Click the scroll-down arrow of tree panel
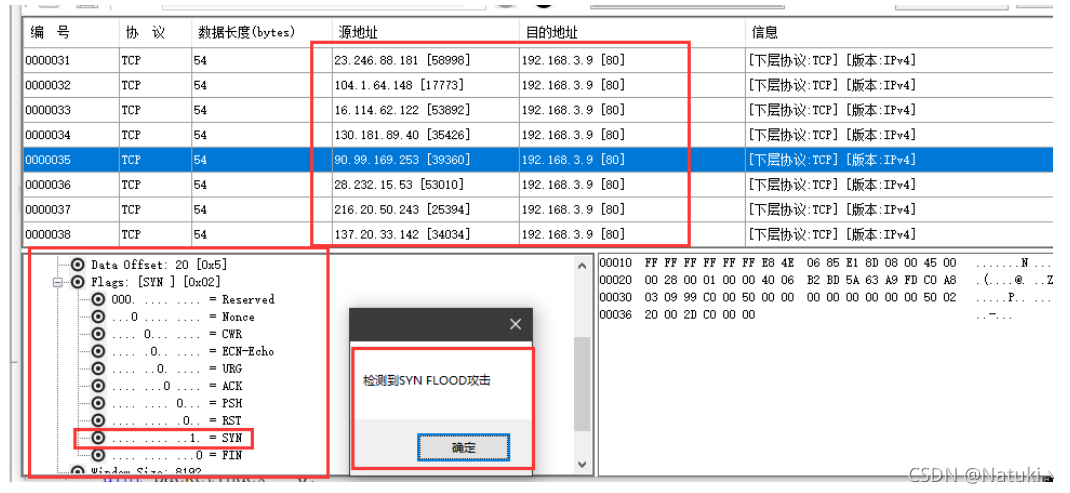This screenshot has width=1070, height=493. (581, 464)
